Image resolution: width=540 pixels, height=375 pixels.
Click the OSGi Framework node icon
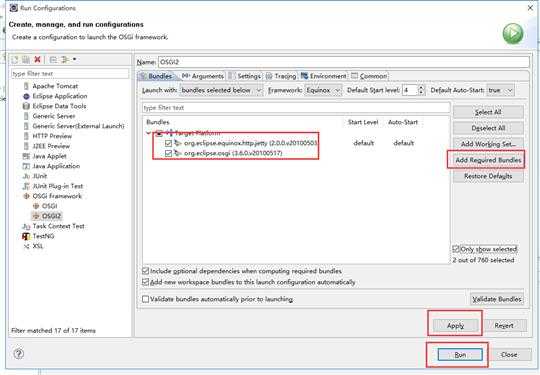(x=26, y=196)
